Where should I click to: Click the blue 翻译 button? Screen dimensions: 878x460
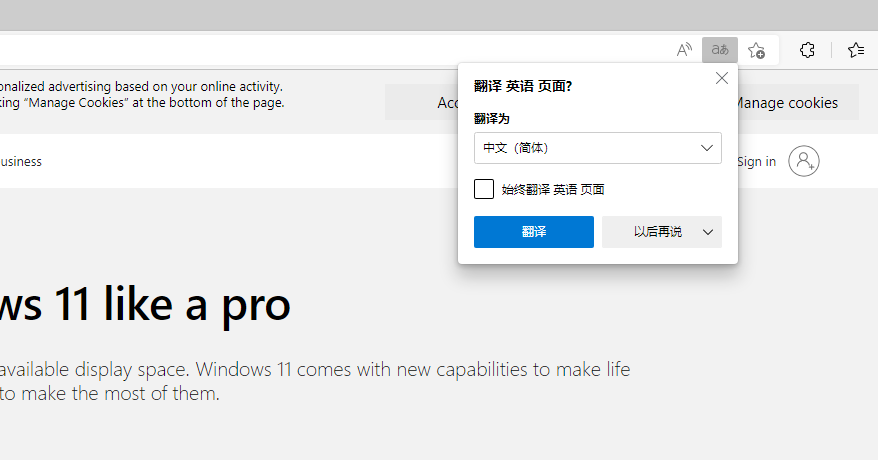(534, 232)
